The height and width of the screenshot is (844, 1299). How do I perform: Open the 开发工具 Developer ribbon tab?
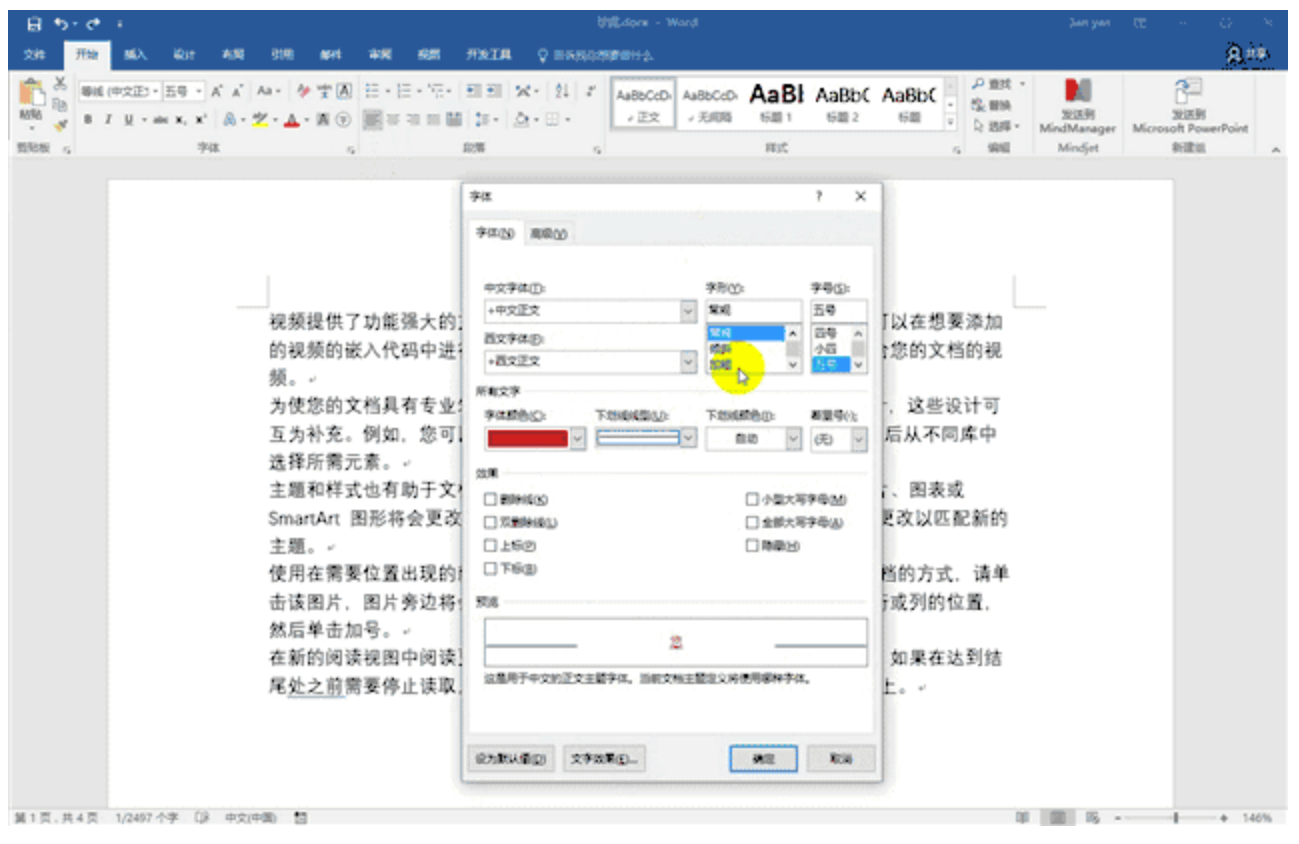click(488, 55)
